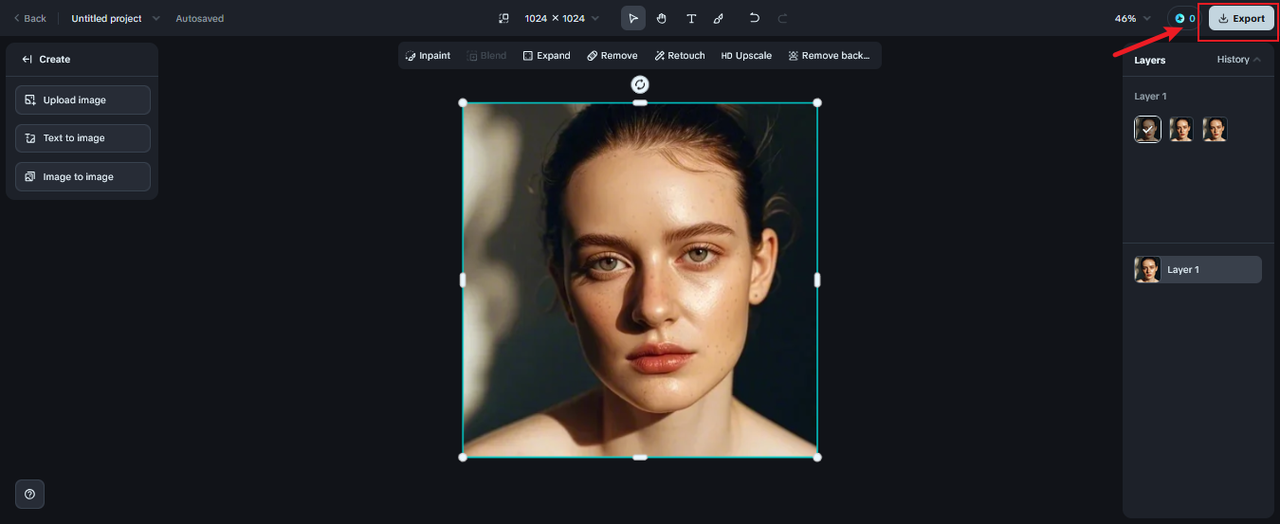Click the bottom-right corner handle of the image
The width and height of the screenshot is (1280, 524).
point(817,457)
